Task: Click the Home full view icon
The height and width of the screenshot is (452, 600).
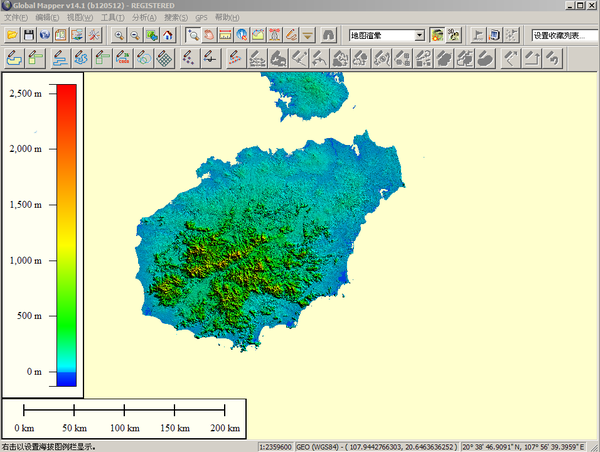Action: point(167,35)
